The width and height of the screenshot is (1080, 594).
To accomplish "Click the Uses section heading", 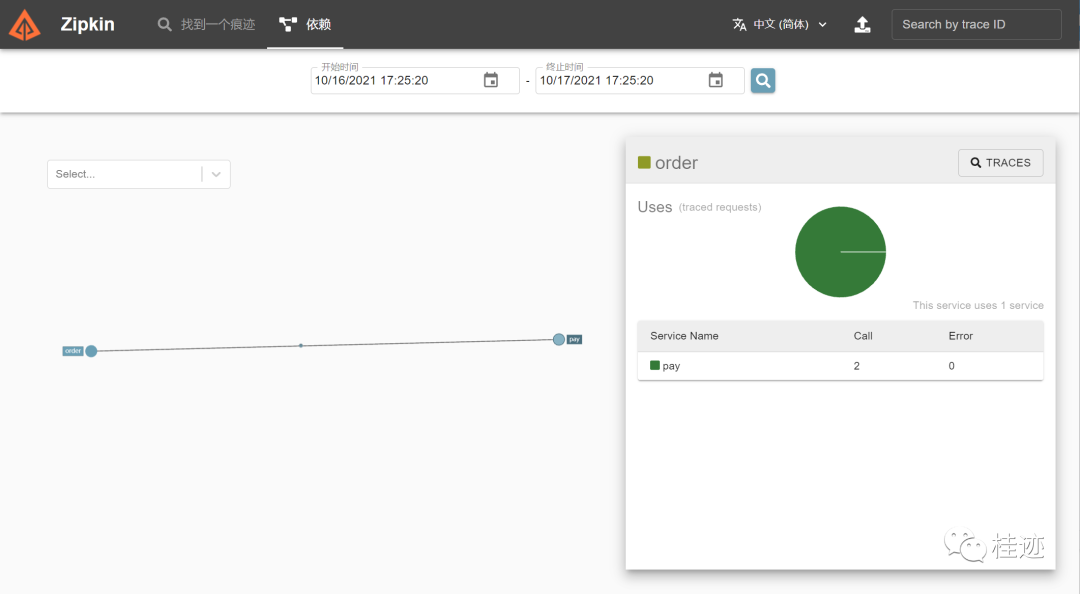I will 654,207.
